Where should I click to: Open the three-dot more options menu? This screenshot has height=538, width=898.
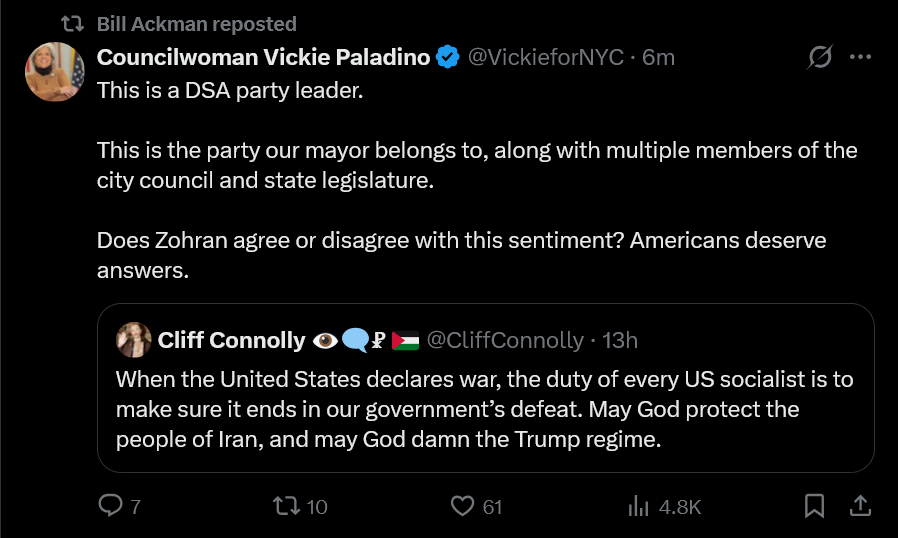coord(860,57)
